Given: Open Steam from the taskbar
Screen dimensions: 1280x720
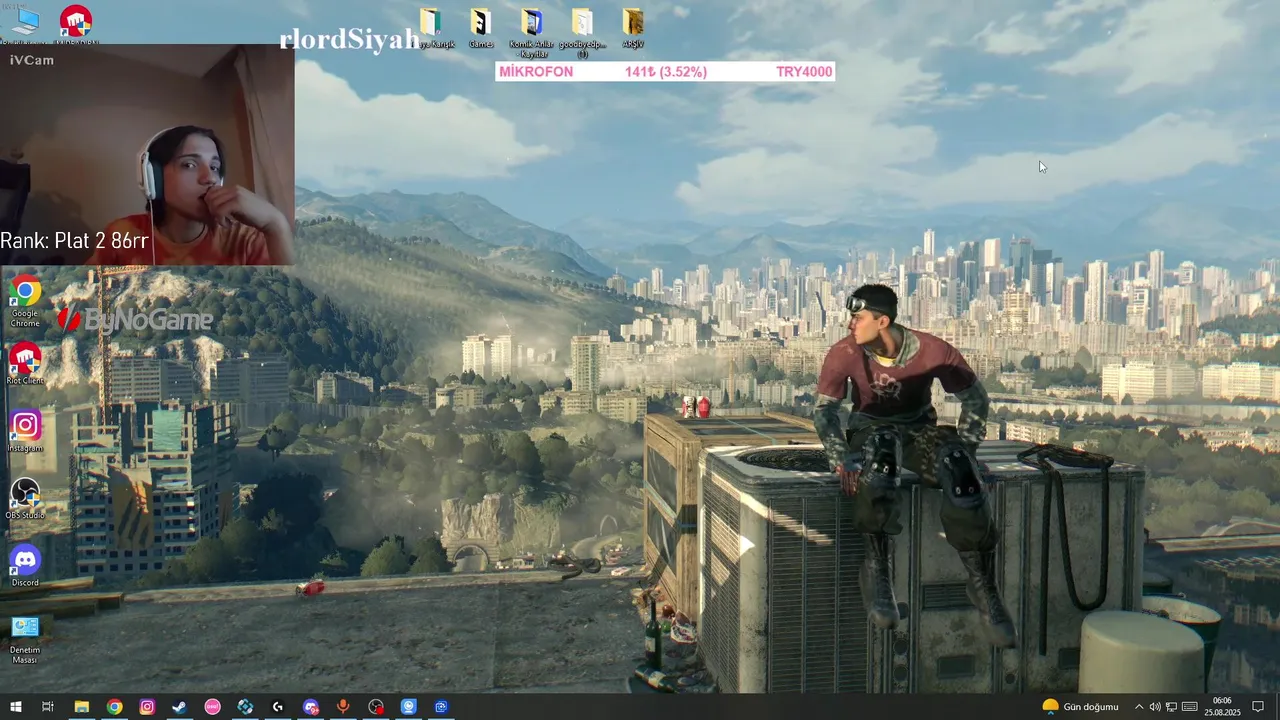Looking at the screenshot, I should (180, 707).
